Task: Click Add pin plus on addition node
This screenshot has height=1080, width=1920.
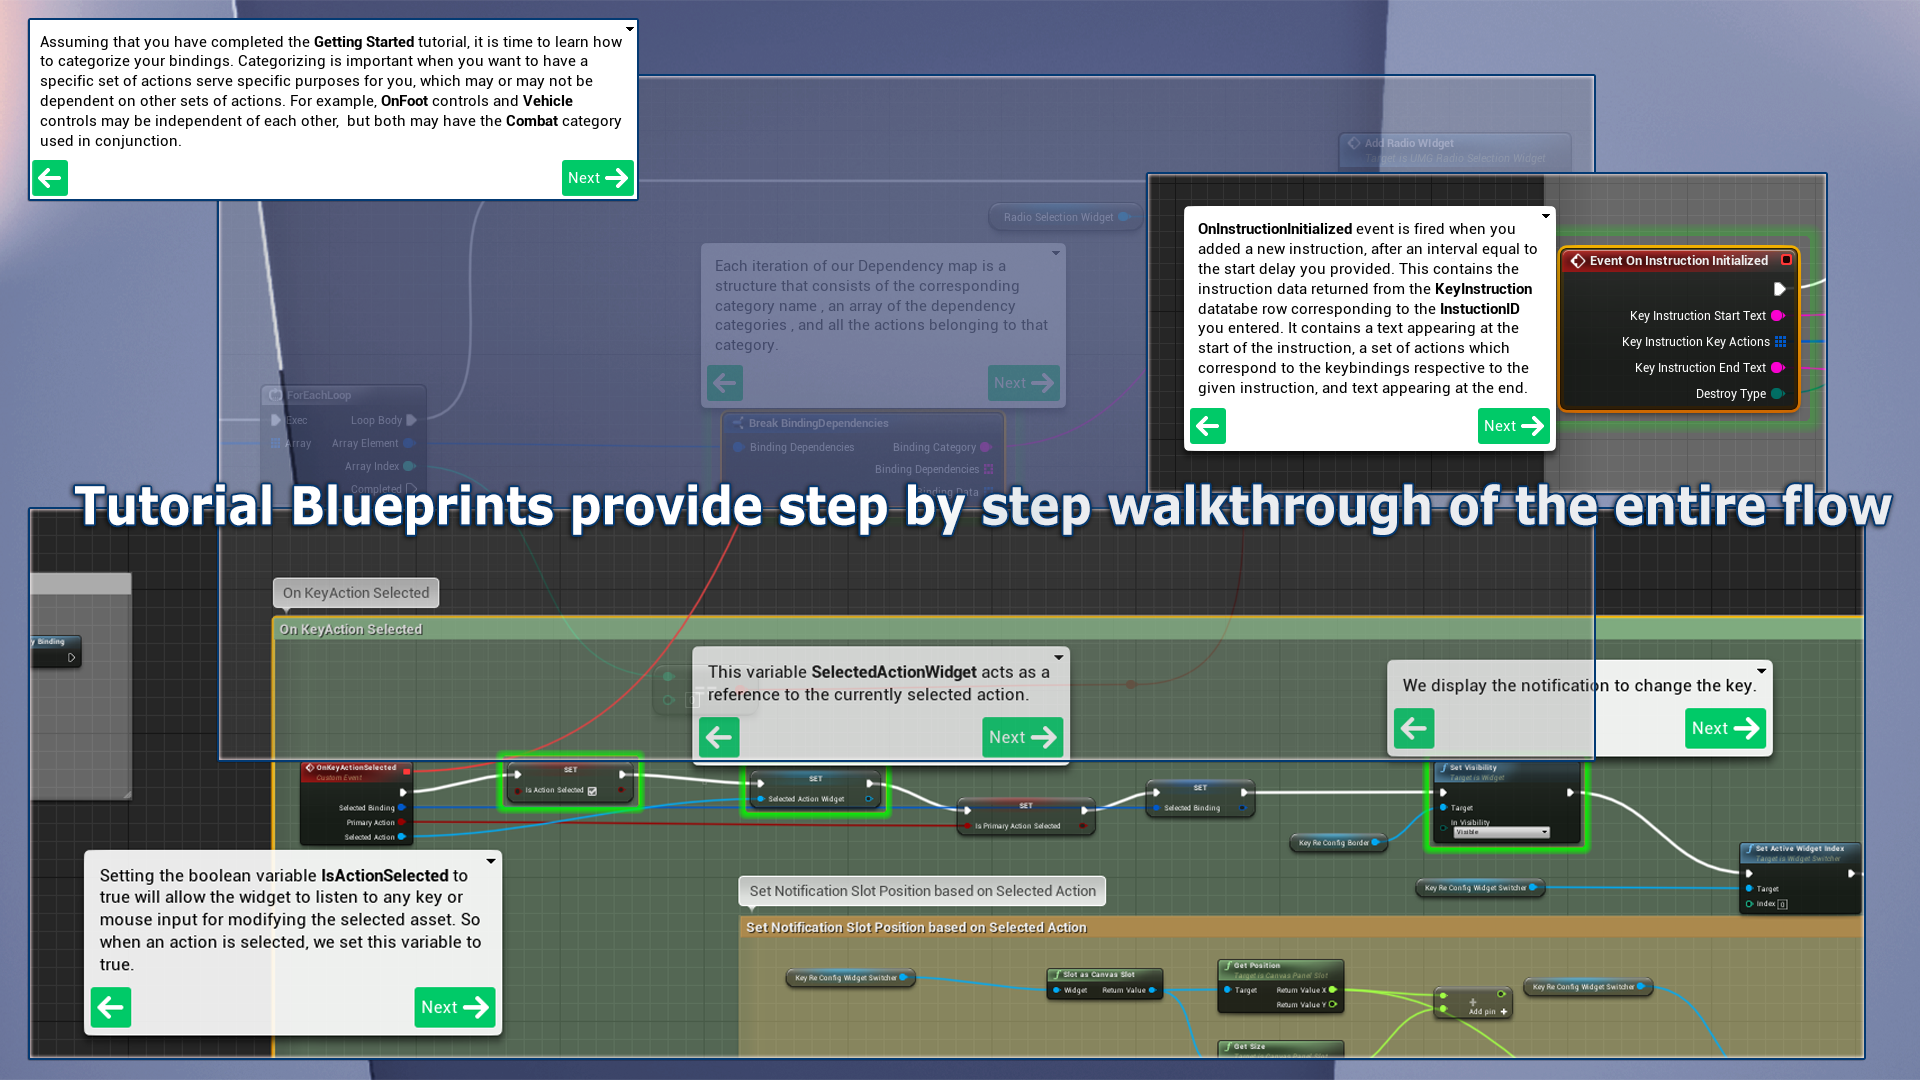Action: point(1503,1012)
